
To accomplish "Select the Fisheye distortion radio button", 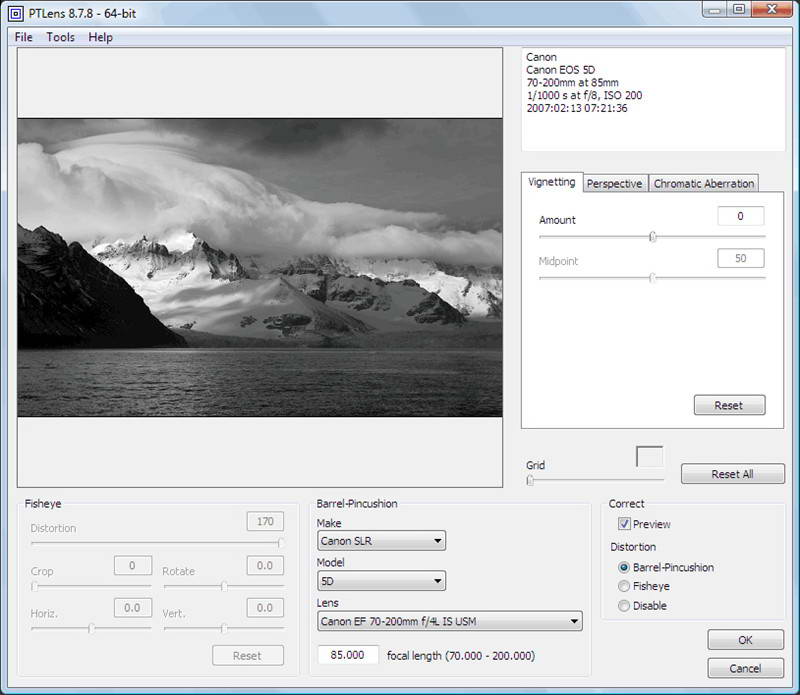I will click(625, 586).
